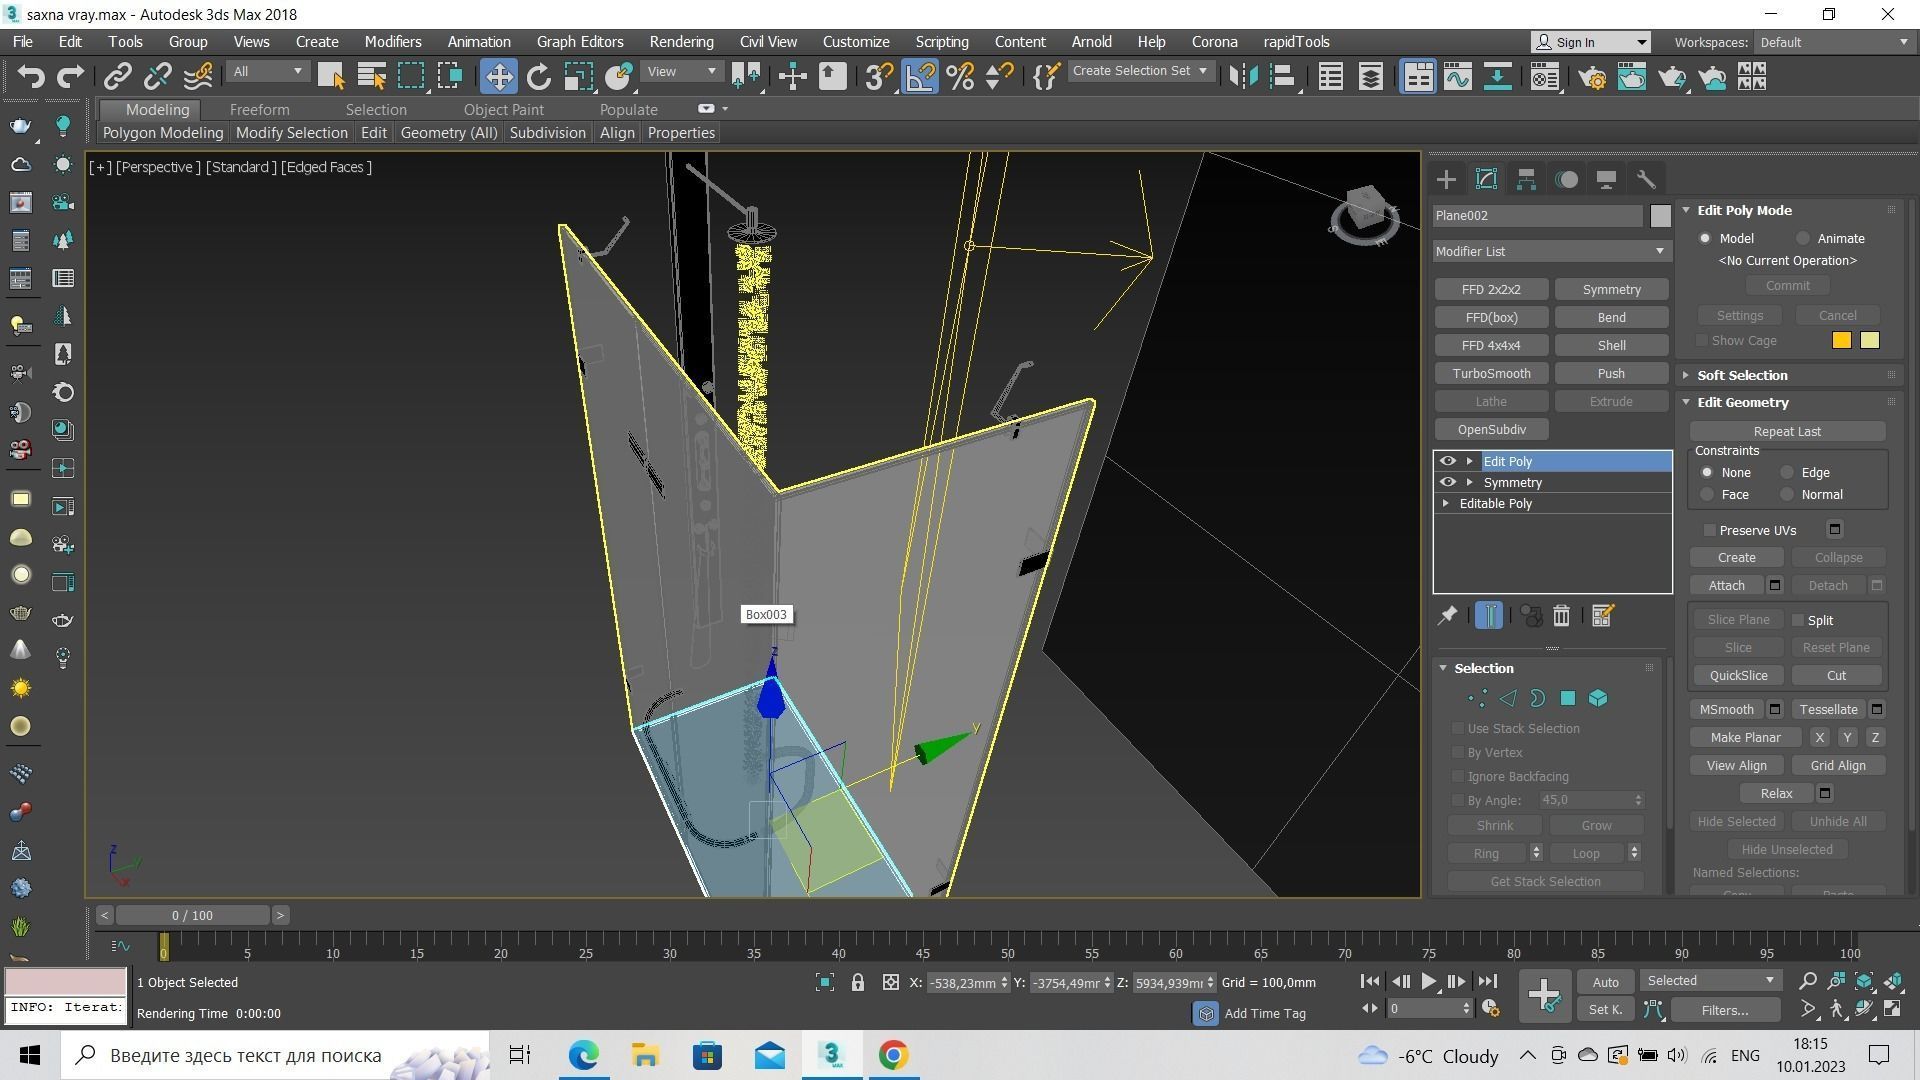Select the Edge constraint radio button
The height and width of the screenshot is (1080, 1920).
coord(1787,473)
